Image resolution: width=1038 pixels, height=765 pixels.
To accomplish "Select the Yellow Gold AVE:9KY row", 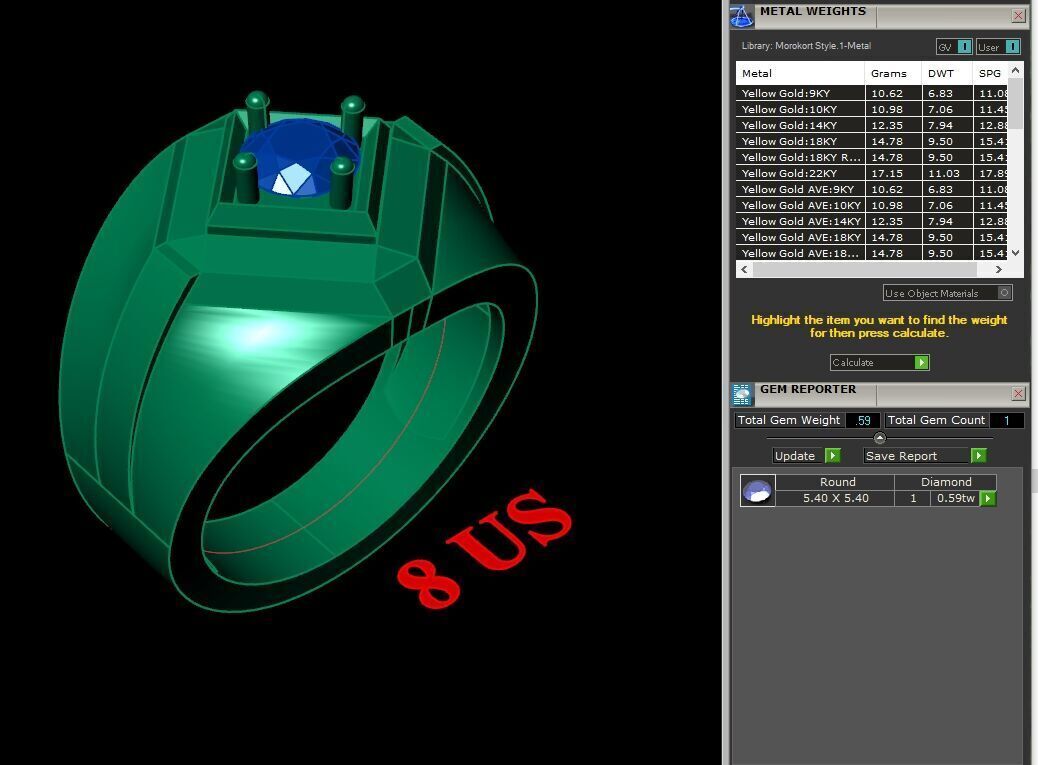I will point(871,189).
